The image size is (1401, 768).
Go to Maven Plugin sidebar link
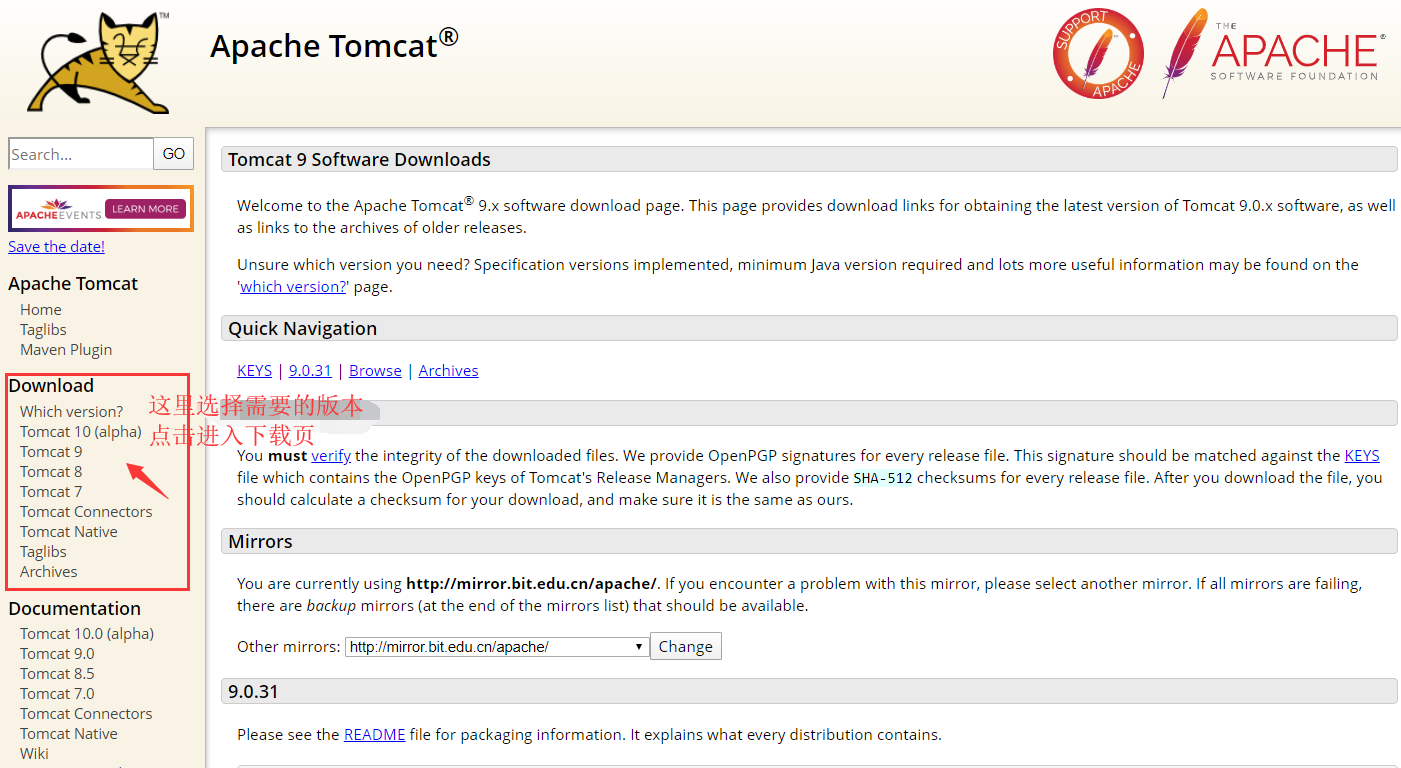pos(66,349)
